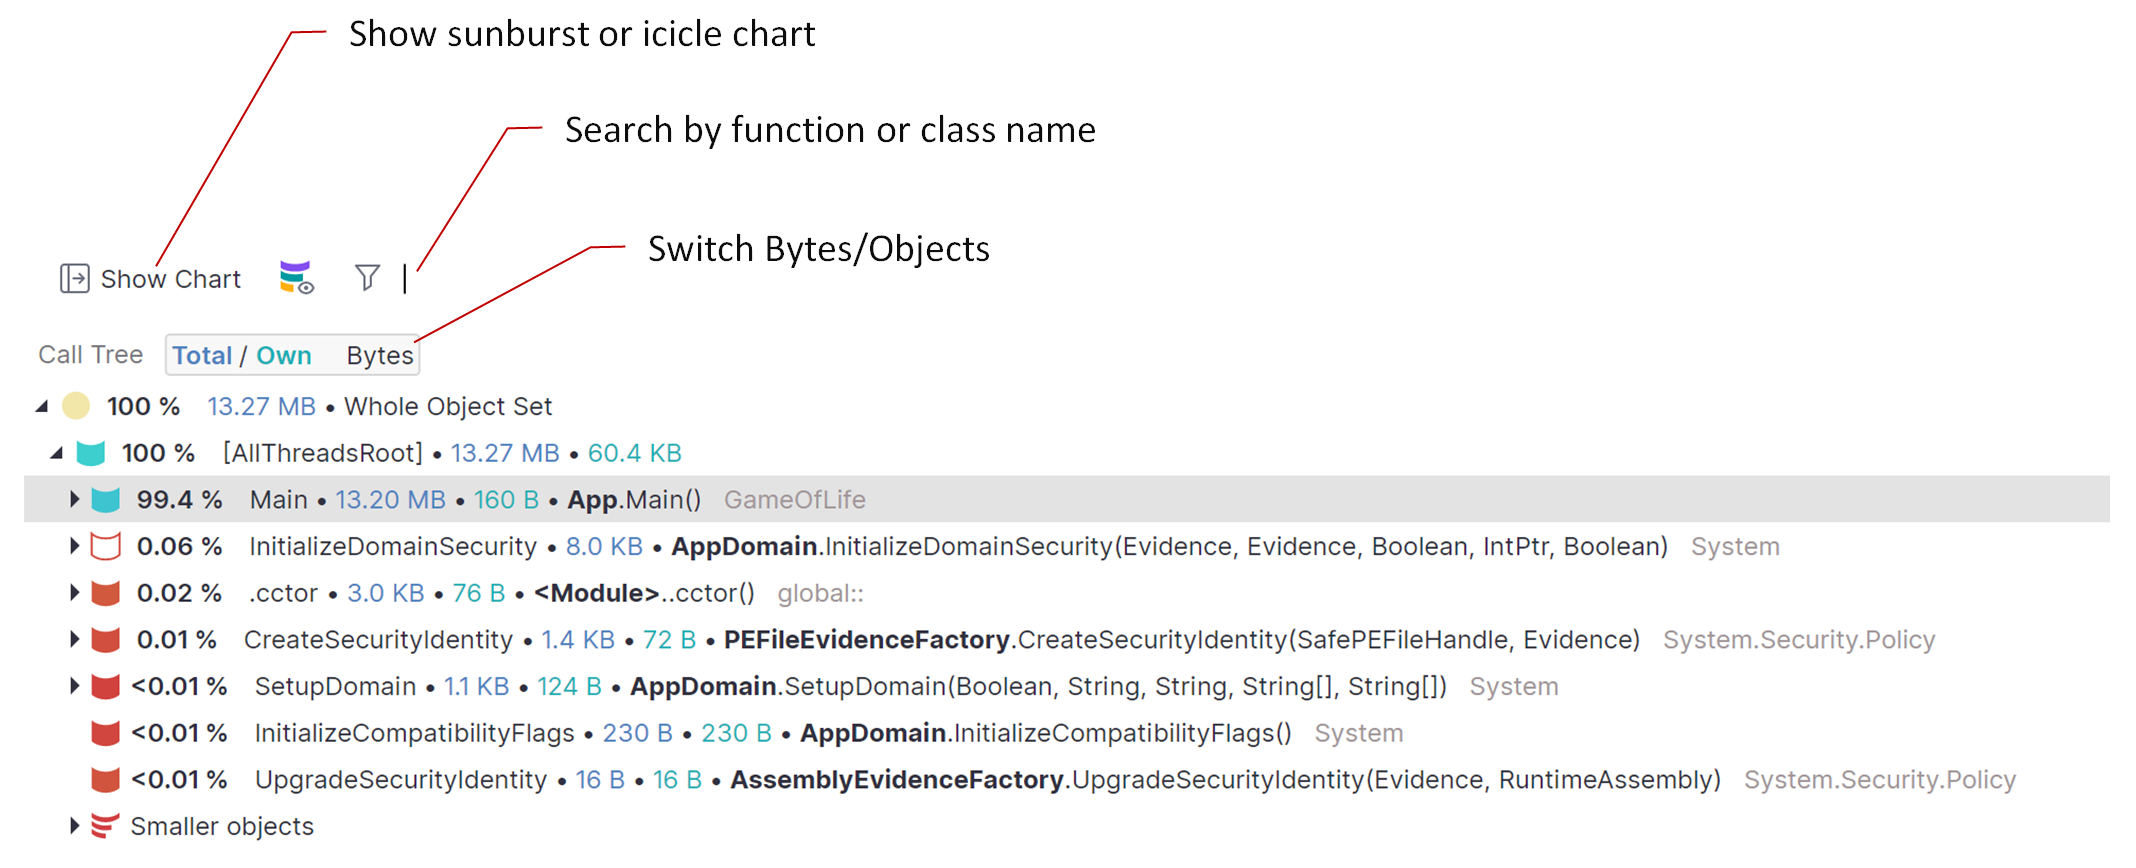This screenshot has height=868, width=2136.
Task: Collapse the Whole Object Set node
Action: 42,406
